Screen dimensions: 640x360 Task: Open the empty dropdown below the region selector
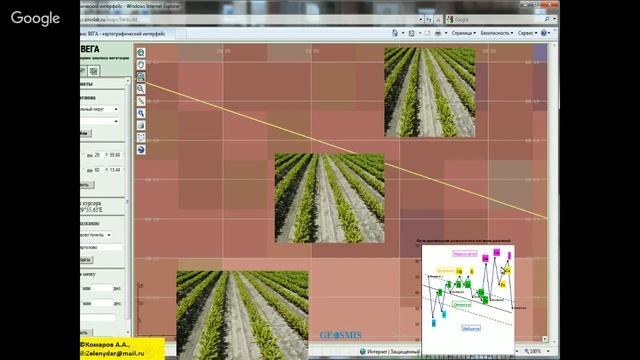click(99, 121)
